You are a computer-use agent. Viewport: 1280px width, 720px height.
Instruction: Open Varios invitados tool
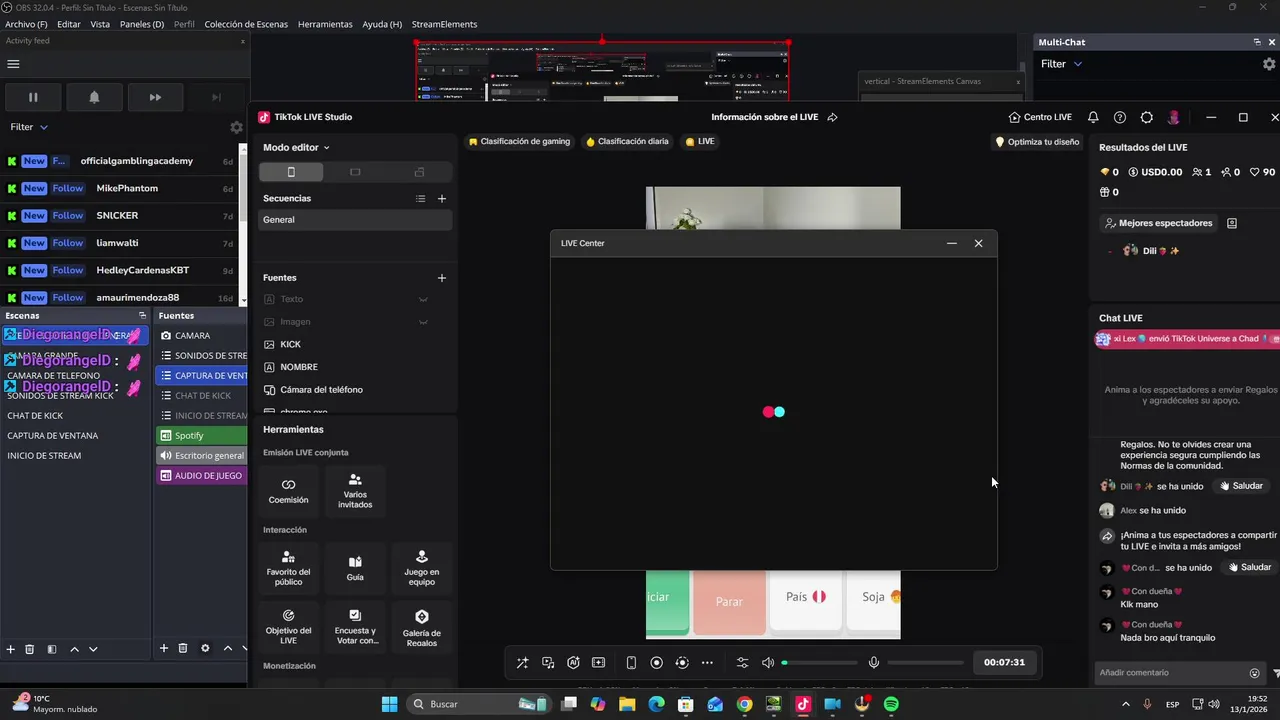click(x=355, y=490)
